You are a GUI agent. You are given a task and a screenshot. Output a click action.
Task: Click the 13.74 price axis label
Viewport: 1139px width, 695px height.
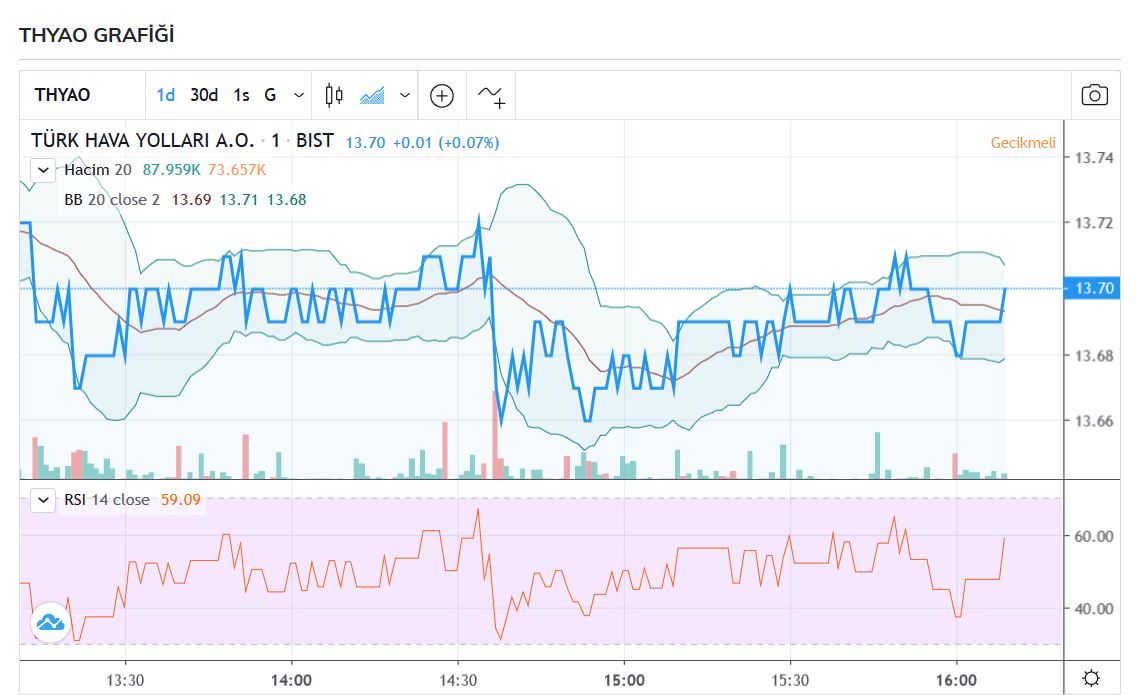1094,158
